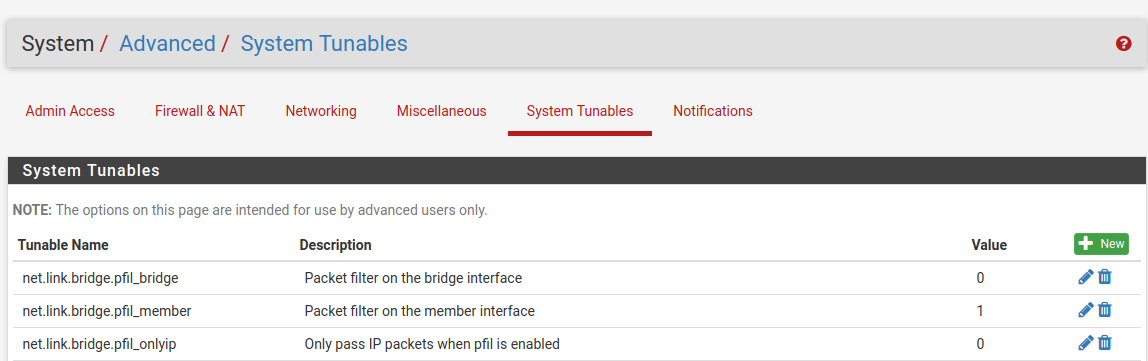The width and height of the screenshot is (1148, 361).
Task: Delete the net.link.bridge.pfil_member tunable trash icon
Action: (x=1105, y=310)
